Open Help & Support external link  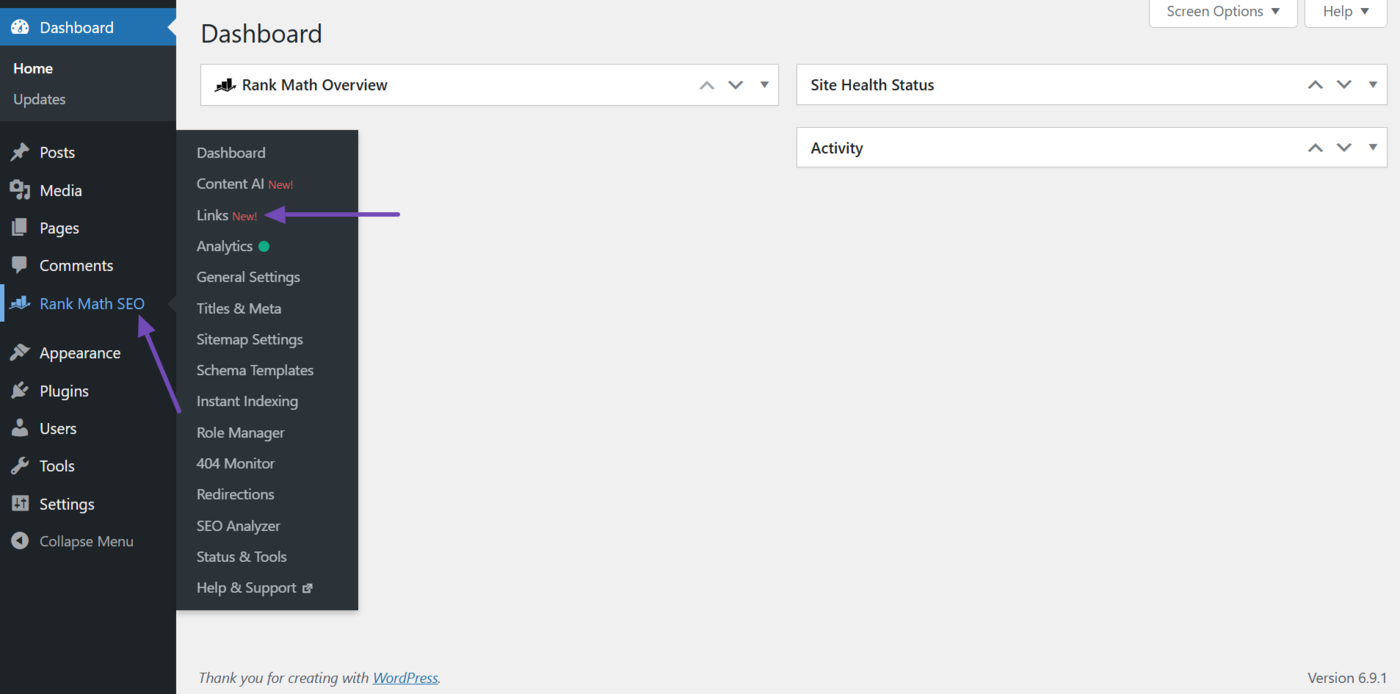point(246,587)
